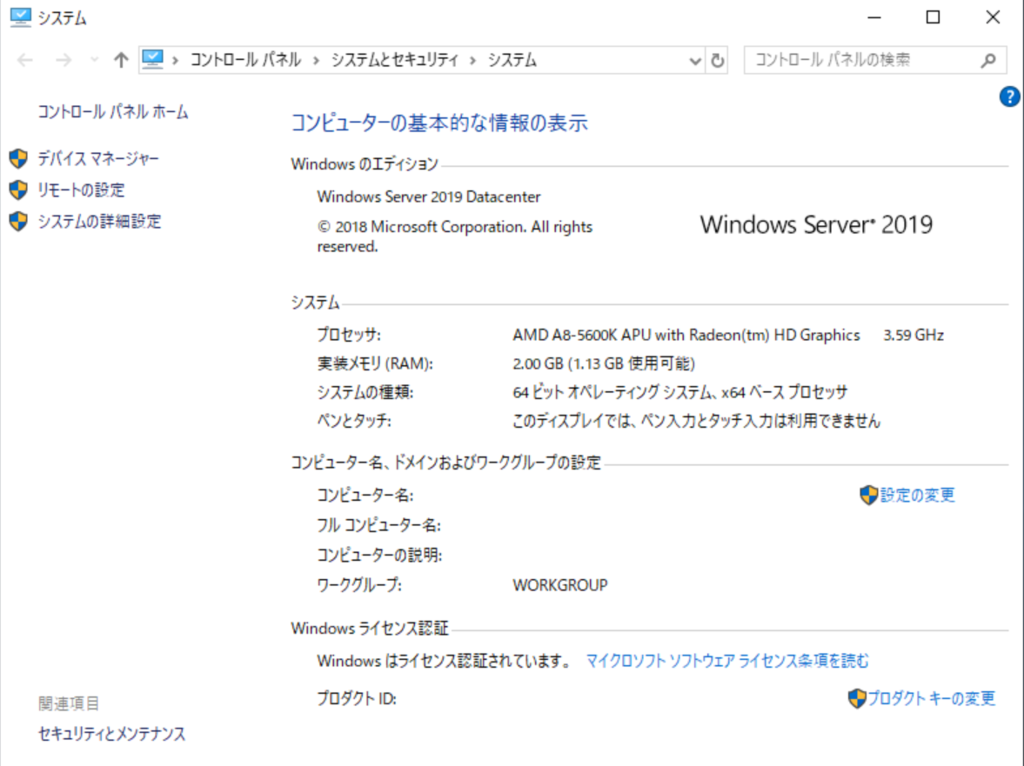Click the システムの種類: label
Viewport: 1024px width, 766px height.
coord(365,392)
